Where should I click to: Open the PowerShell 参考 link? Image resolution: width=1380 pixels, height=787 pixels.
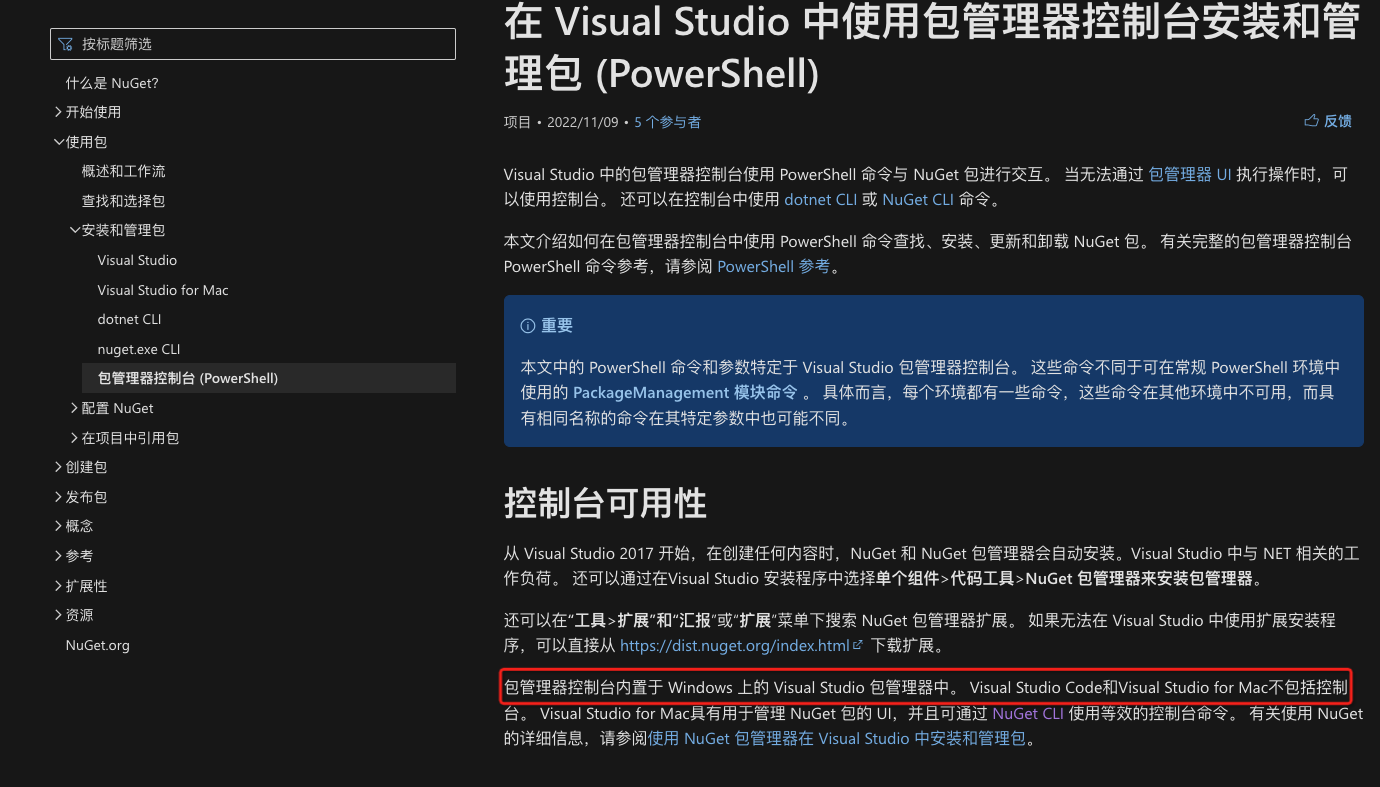(x=773, y=267)
